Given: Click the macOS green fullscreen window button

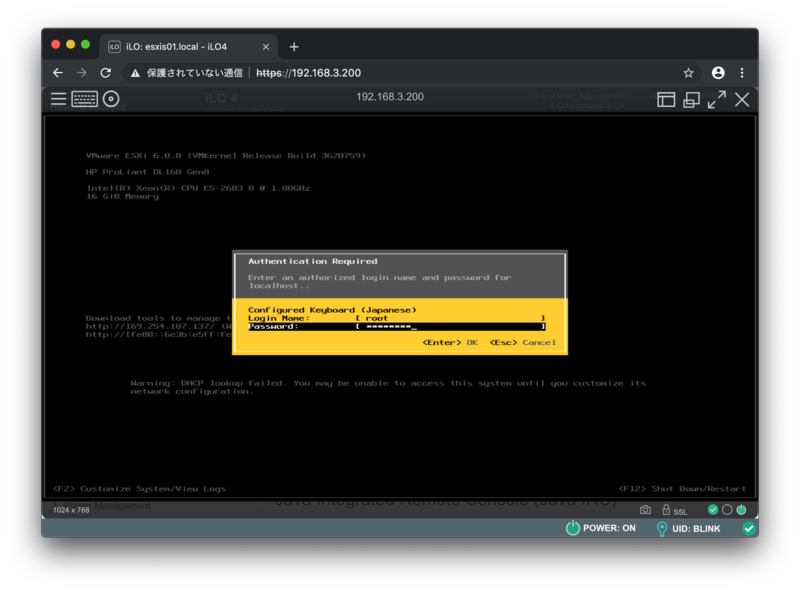Looking at the screenshot, I should click(x=85, y=44).
